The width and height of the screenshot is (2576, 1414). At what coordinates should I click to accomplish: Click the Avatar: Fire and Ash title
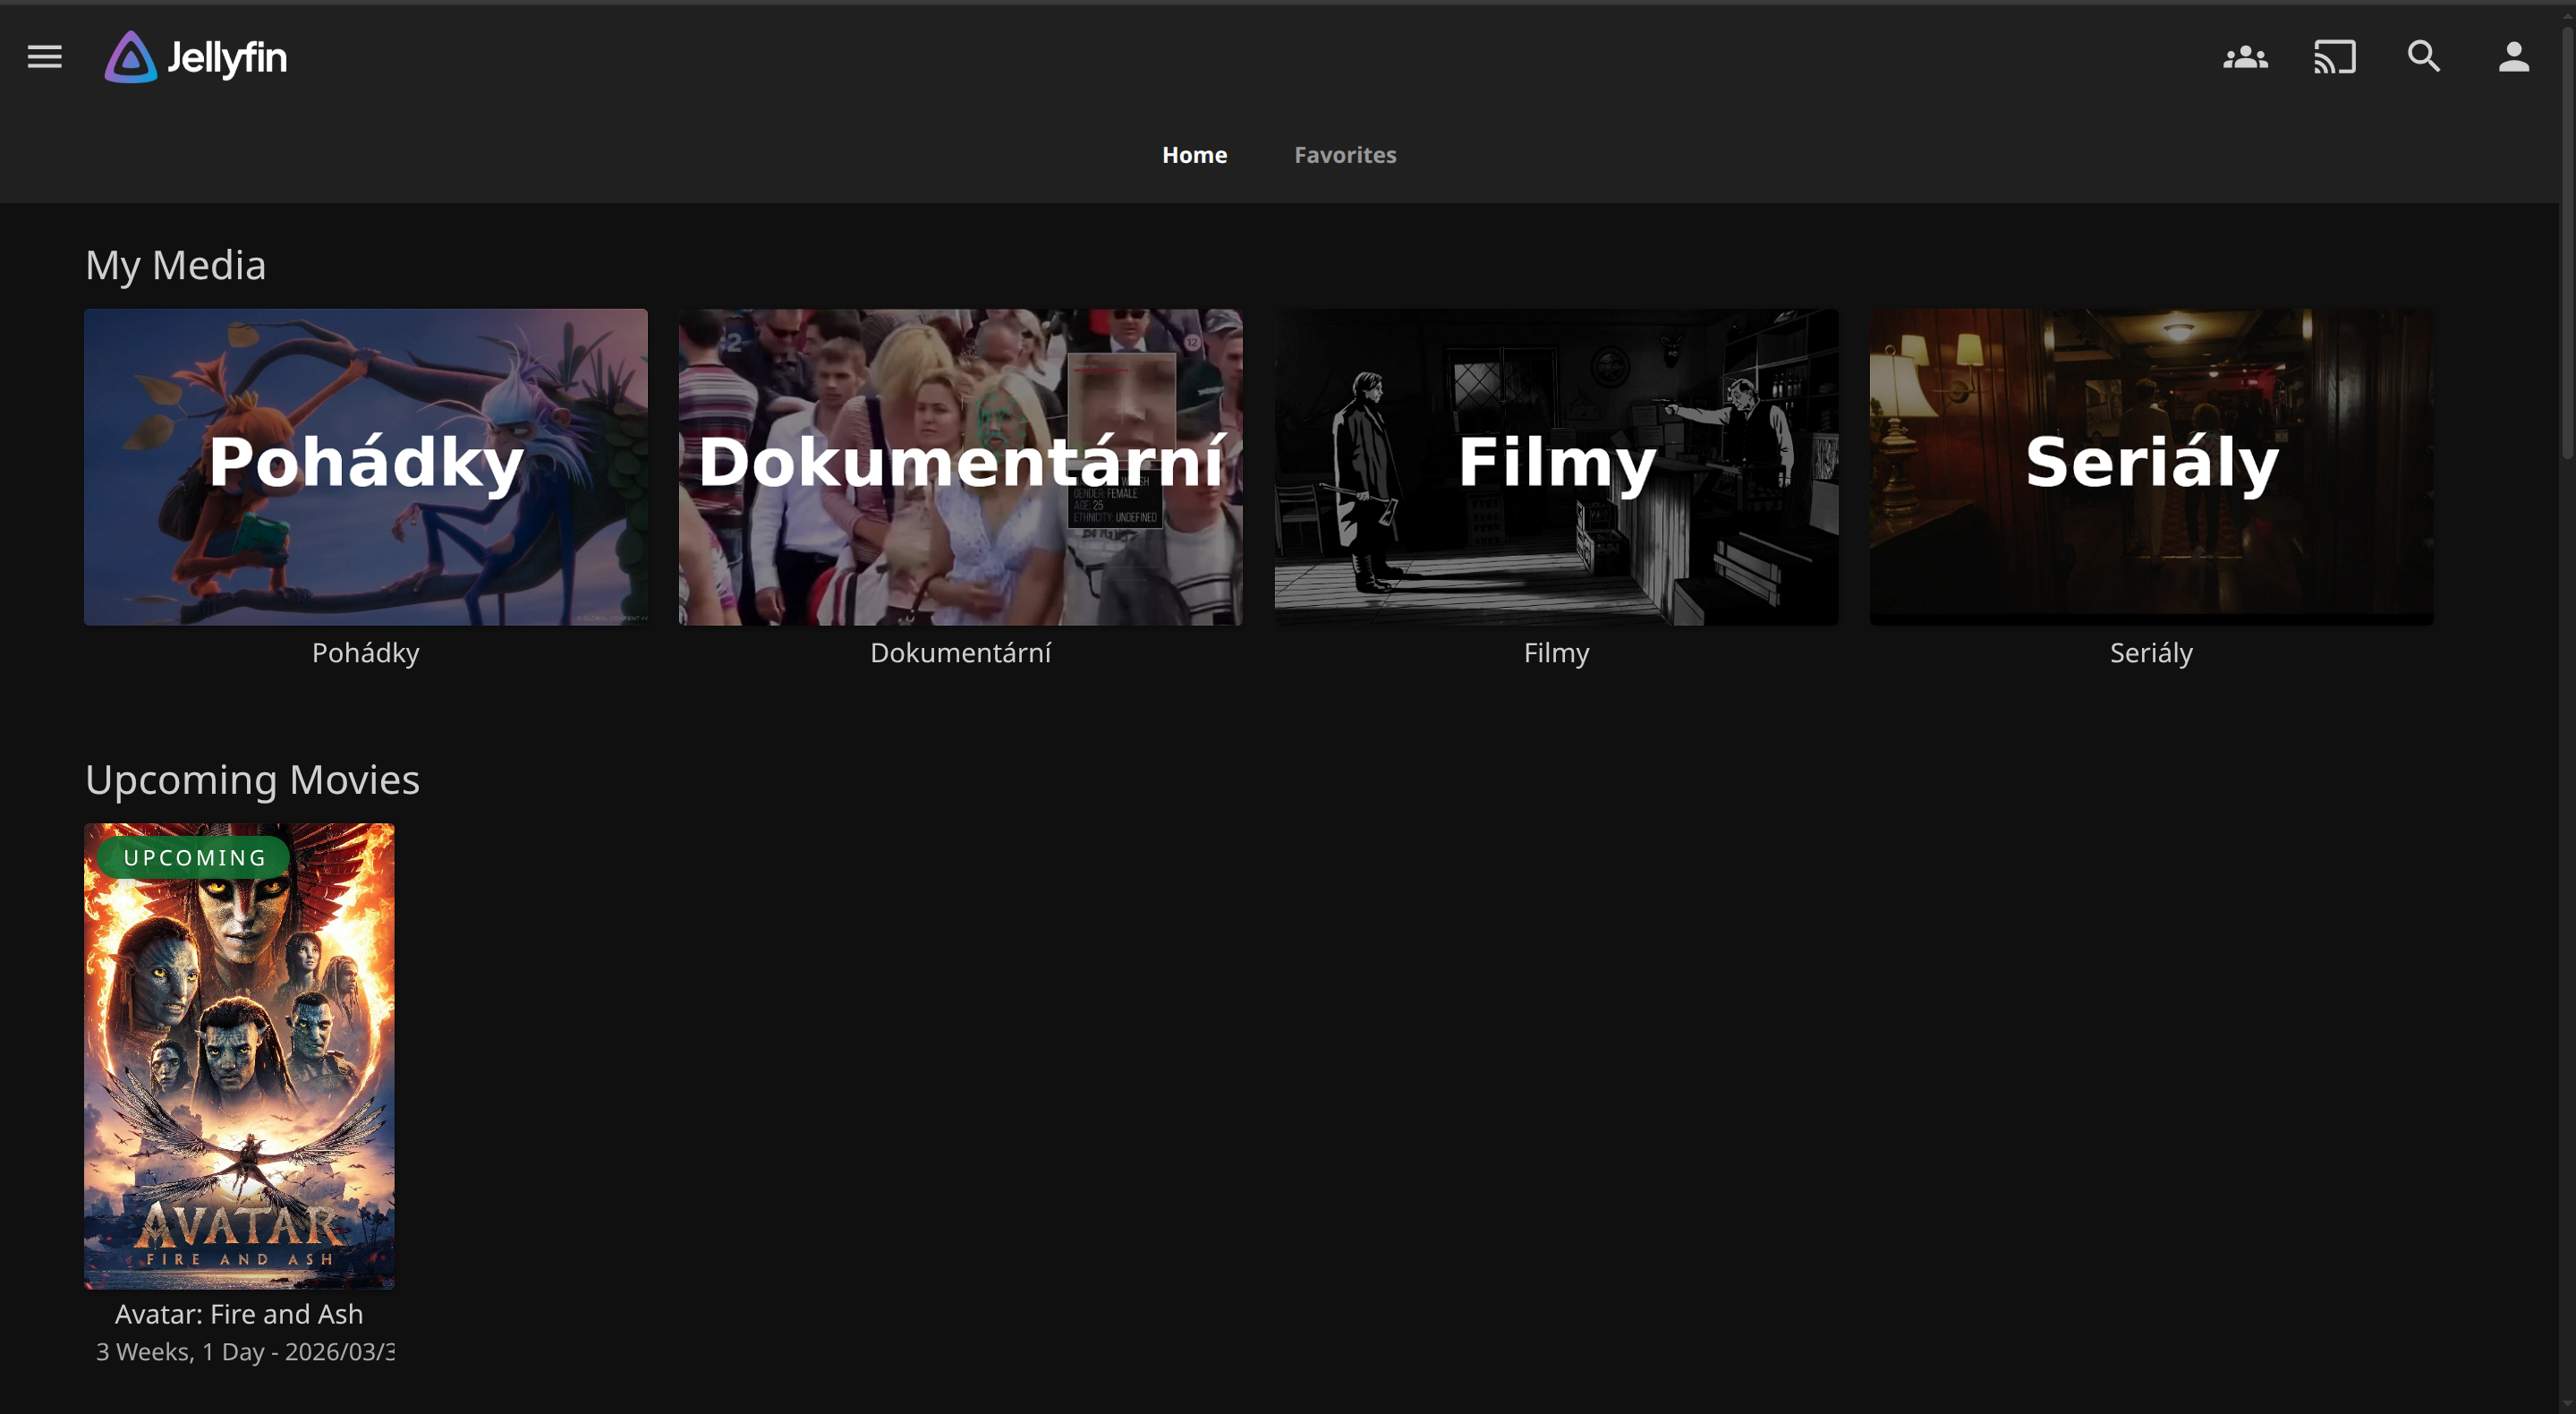pyautogui.click(x=239, y=1314)
